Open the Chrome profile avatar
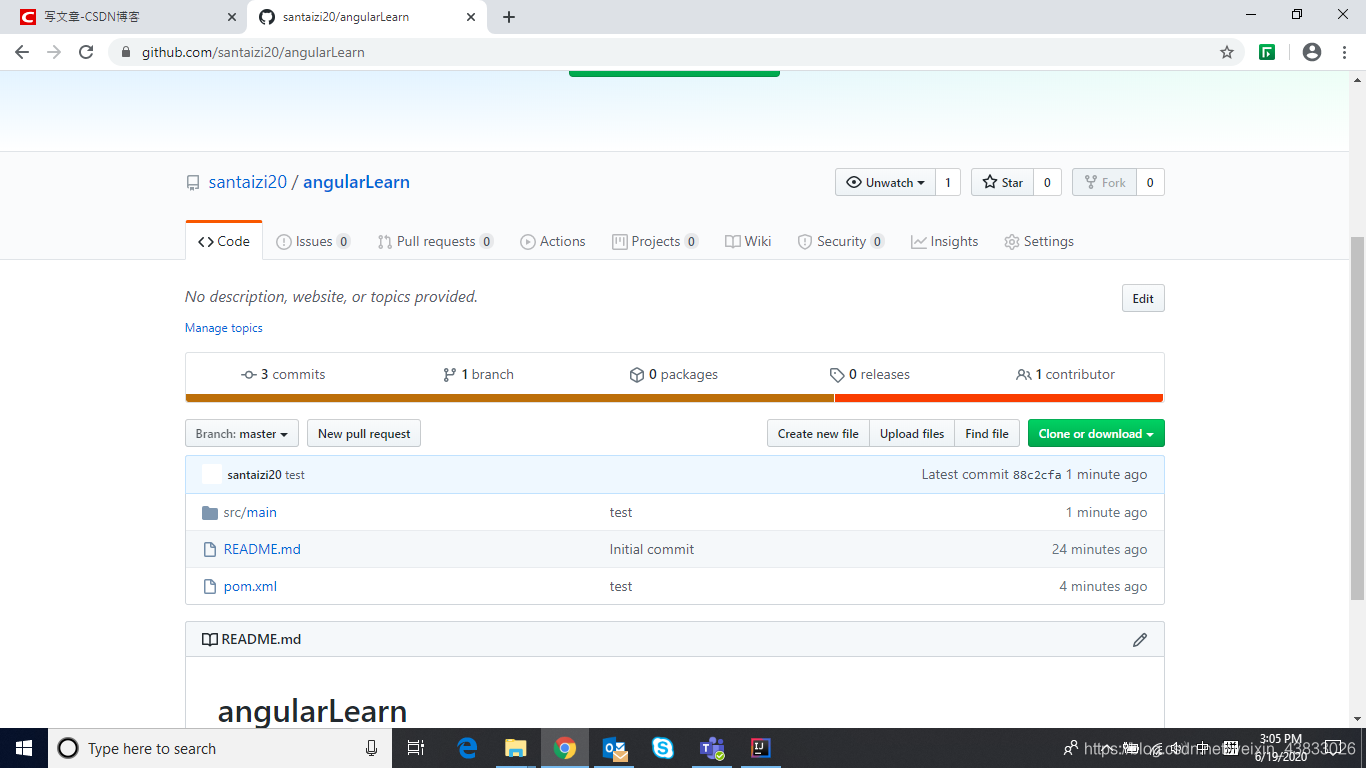Screen dimensions: 1366x768 tap(1312, 52)
